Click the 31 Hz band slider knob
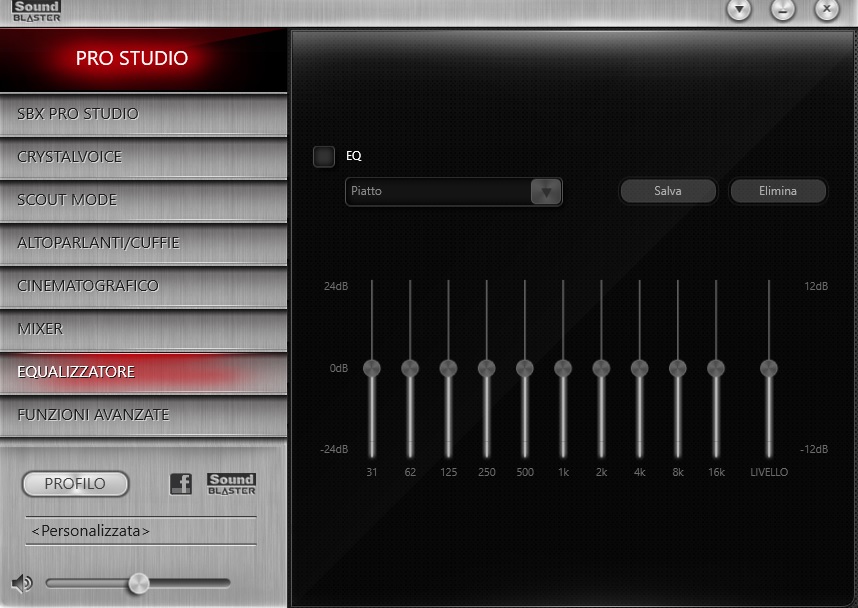This screenshot has height=608, width=858. [x=372, y=368]
